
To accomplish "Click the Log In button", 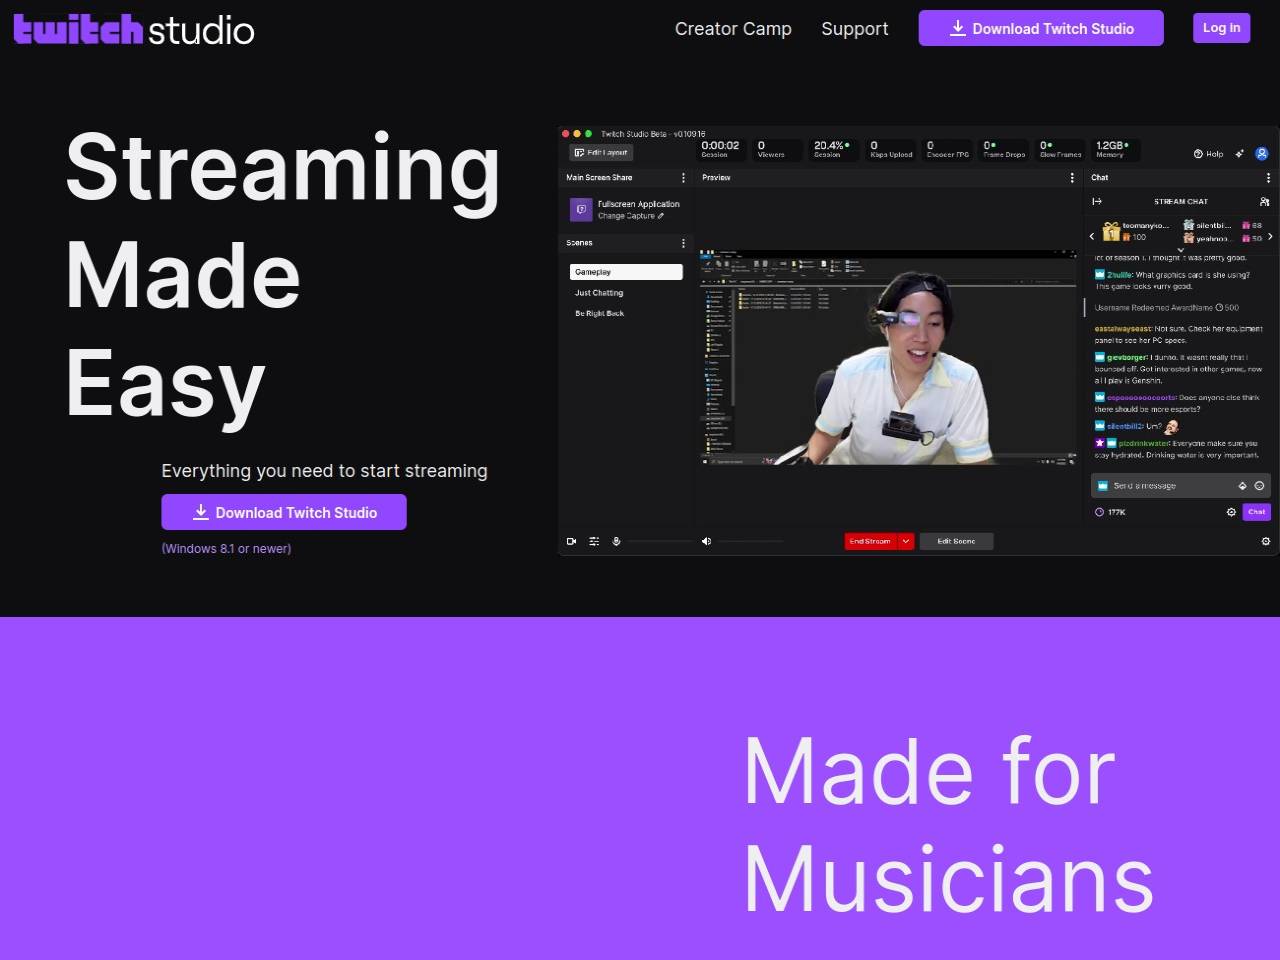I will coord(1221,28).
